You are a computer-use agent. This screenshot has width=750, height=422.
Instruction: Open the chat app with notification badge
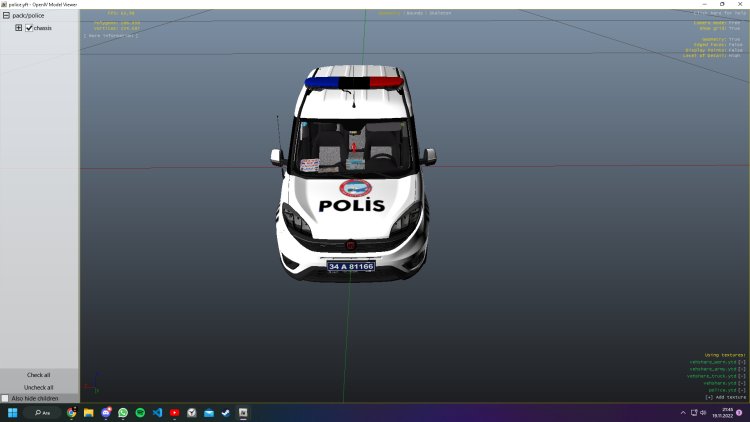tap(106, 412)
